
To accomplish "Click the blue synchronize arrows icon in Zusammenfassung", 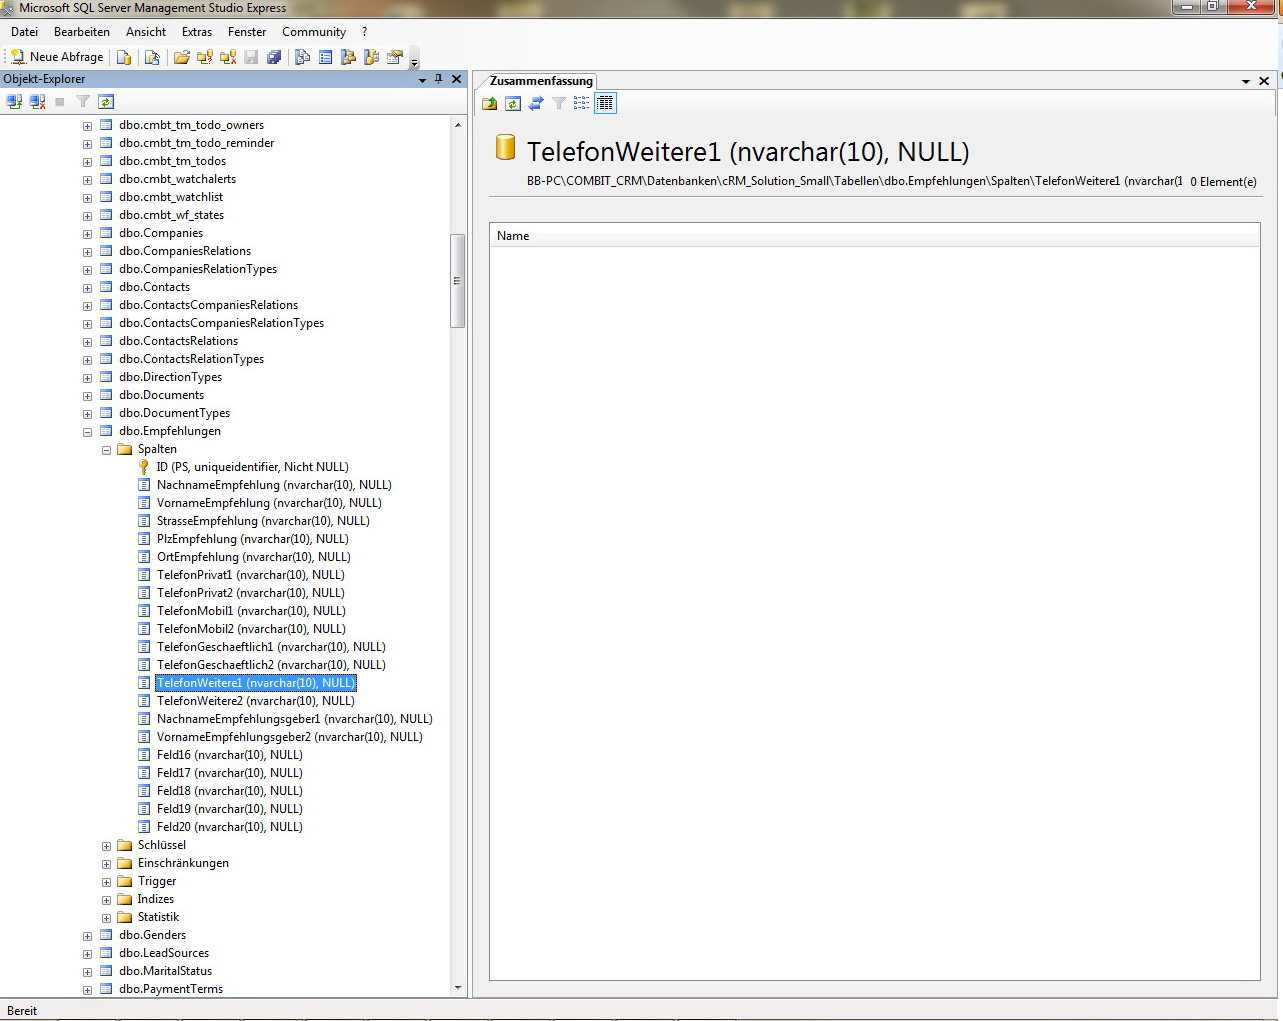I will point(536,103).
